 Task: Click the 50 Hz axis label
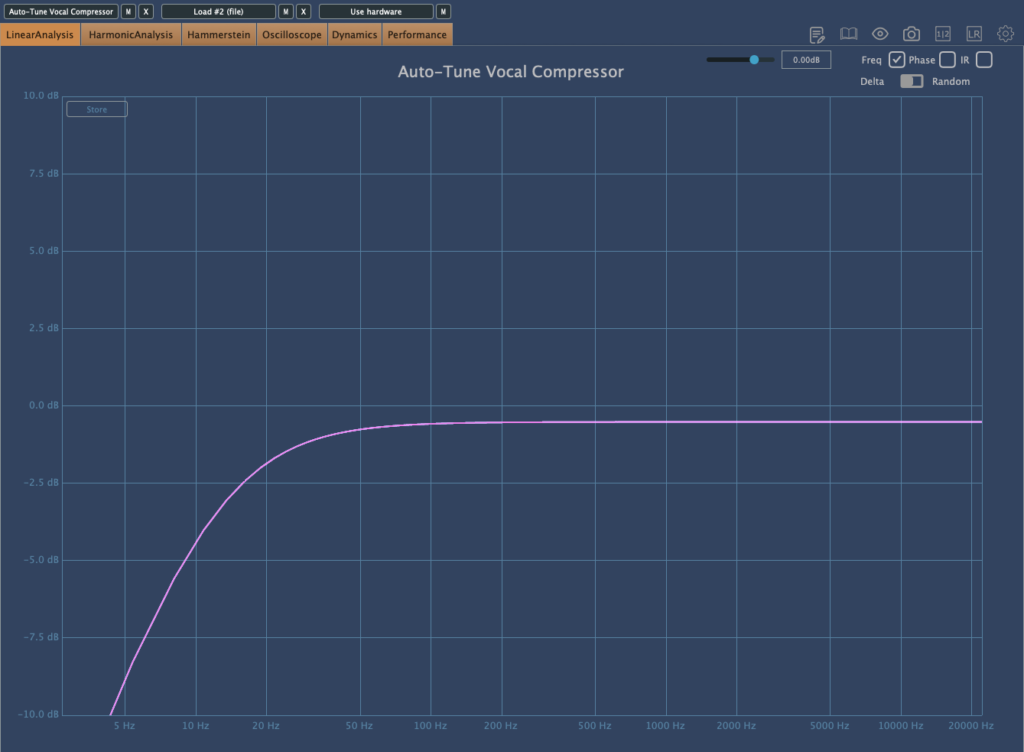tap(359, 726)
